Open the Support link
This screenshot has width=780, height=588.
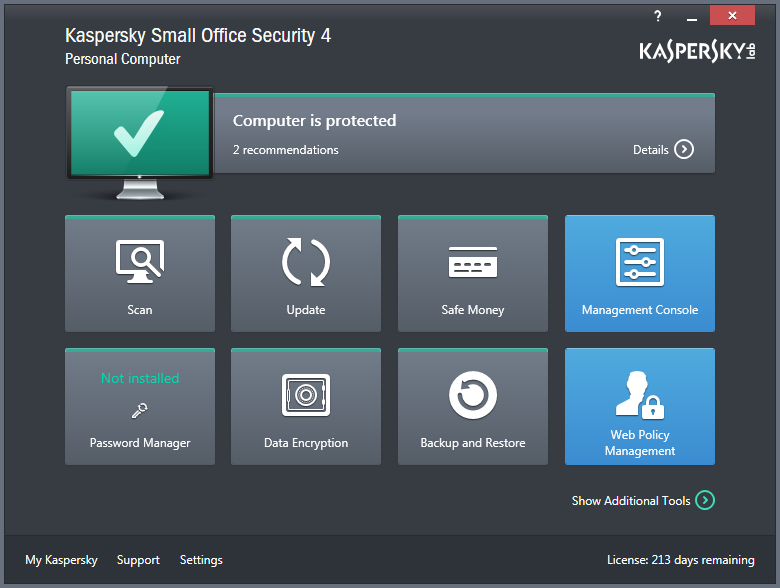click(x=138, y=560)
